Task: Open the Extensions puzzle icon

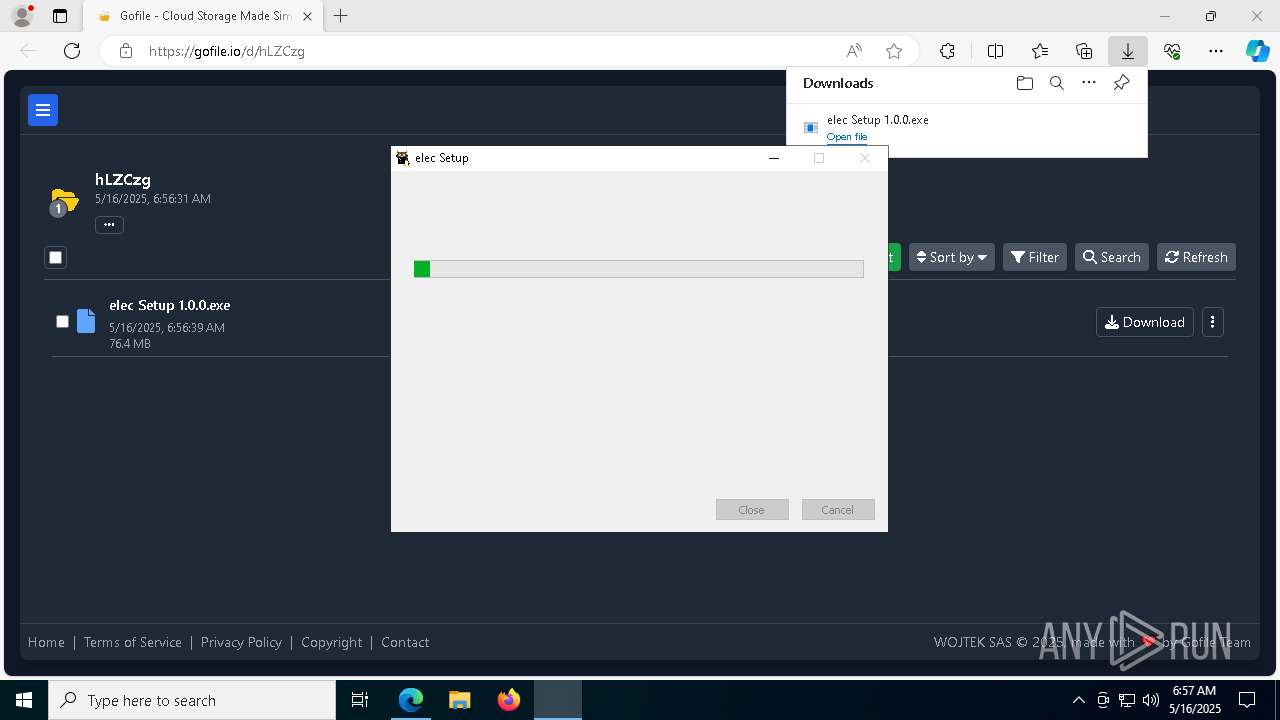Action: coord(947,51)
